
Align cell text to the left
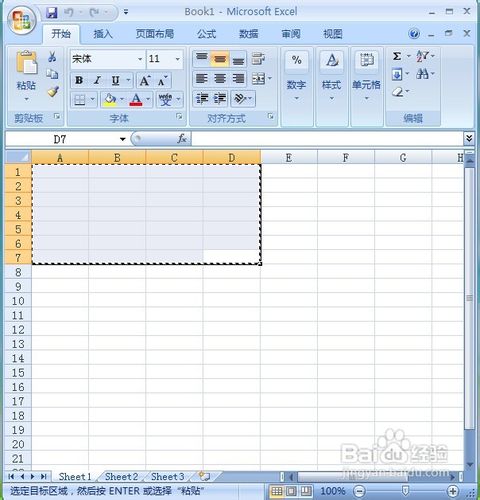point(202,79)
